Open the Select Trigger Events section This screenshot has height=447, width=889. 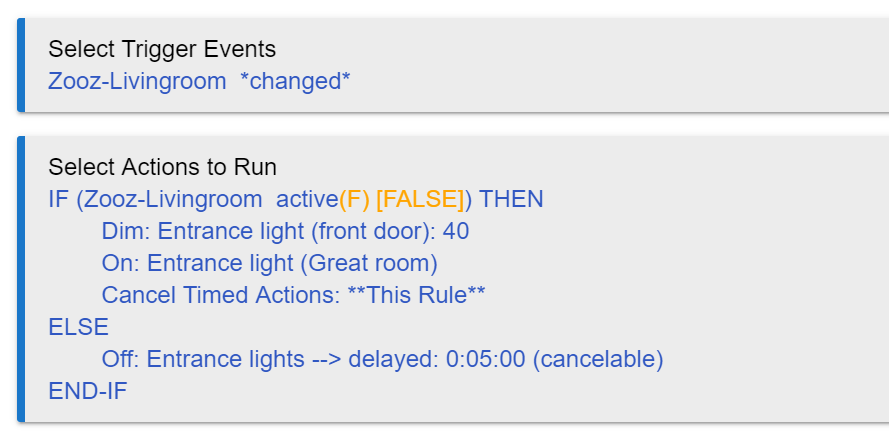[162, 49]
